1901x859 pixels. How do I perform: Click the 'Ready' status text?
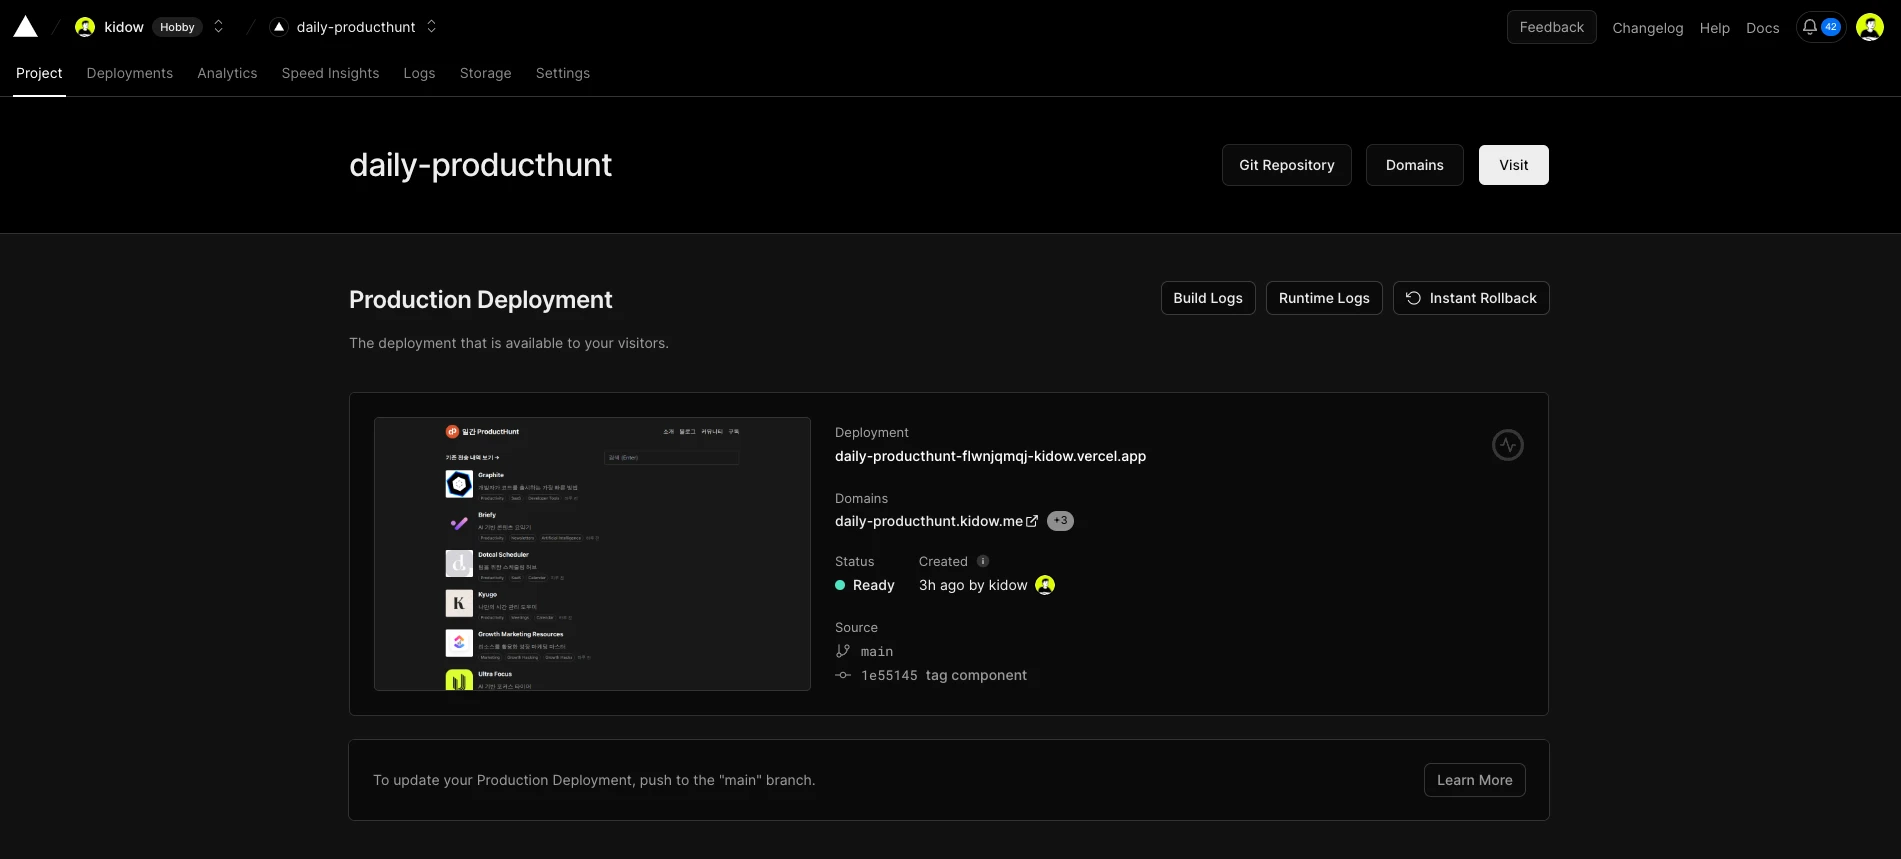pos(873,585)
